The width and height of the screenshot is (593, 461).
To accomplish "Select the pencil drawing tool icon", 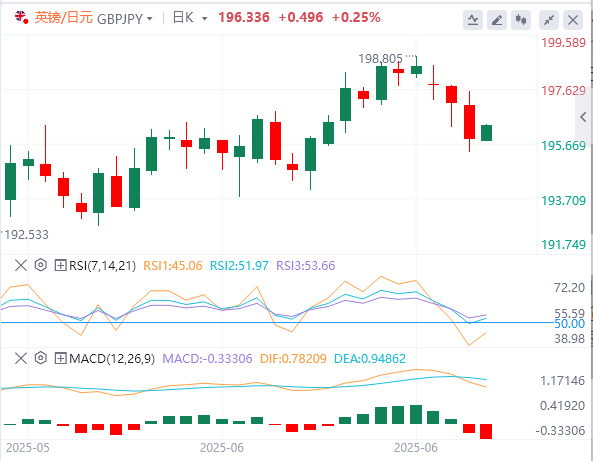I will click(x=497, y=20).
